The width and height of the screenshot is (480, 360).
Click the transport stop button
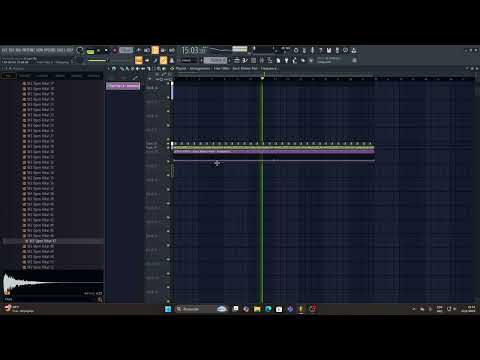pyautogui.click(x=106, y=50)
